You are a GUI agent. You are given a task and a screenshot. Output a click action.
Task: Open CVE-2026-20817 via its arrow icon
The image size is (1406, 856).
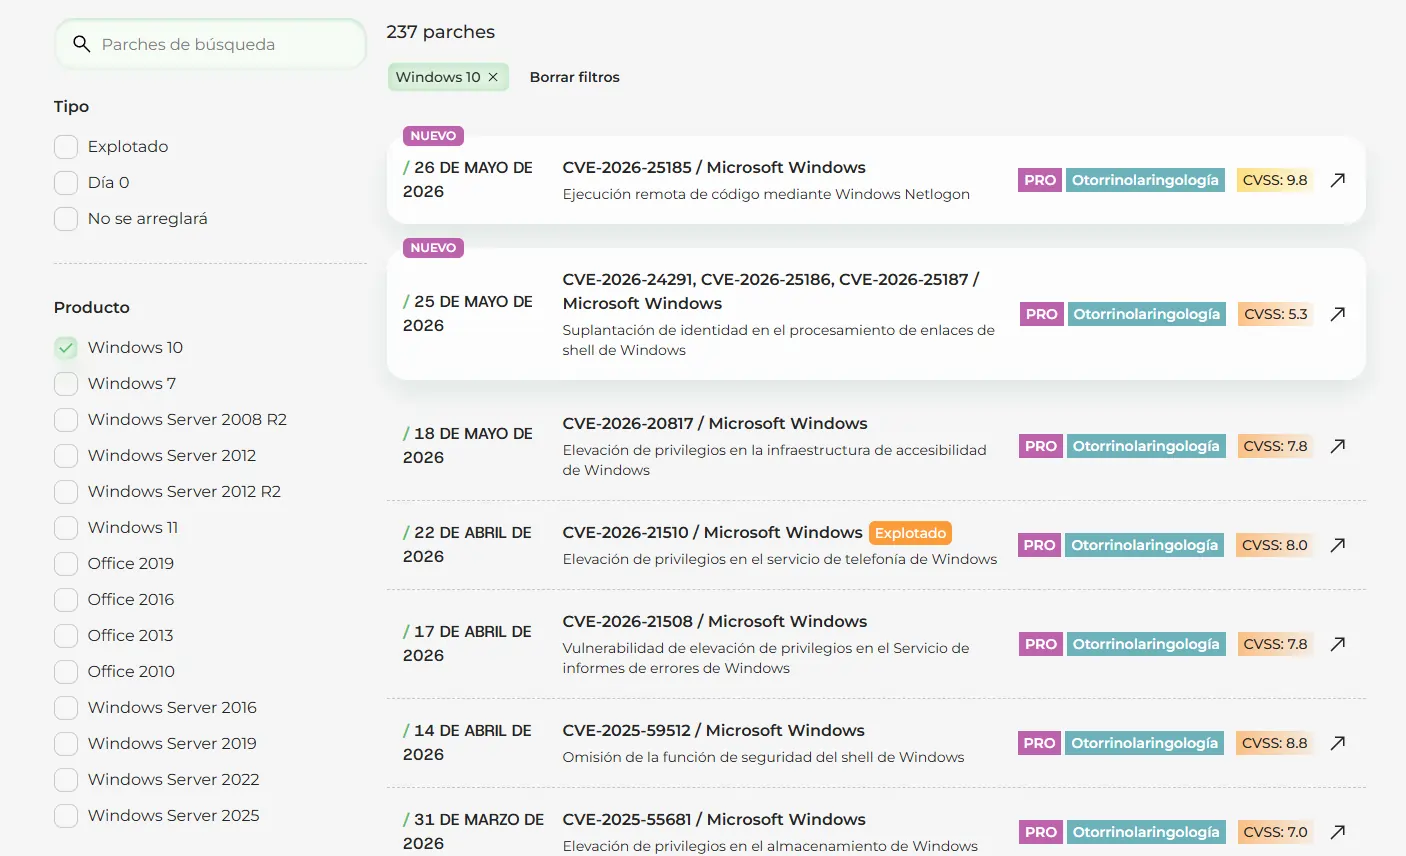tap(1338, 446)
